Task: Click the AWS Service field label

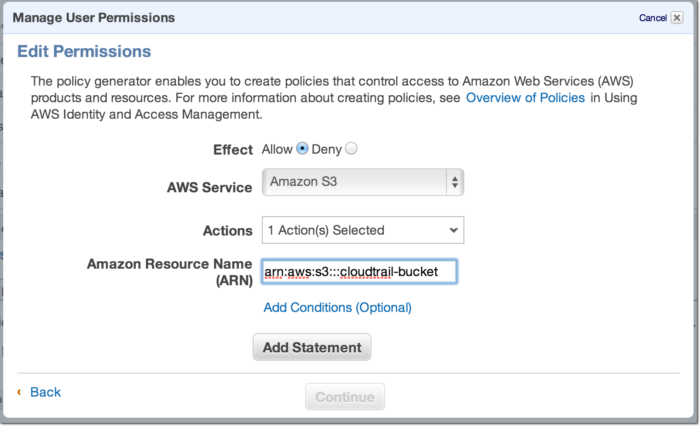Action: (209, 187)
